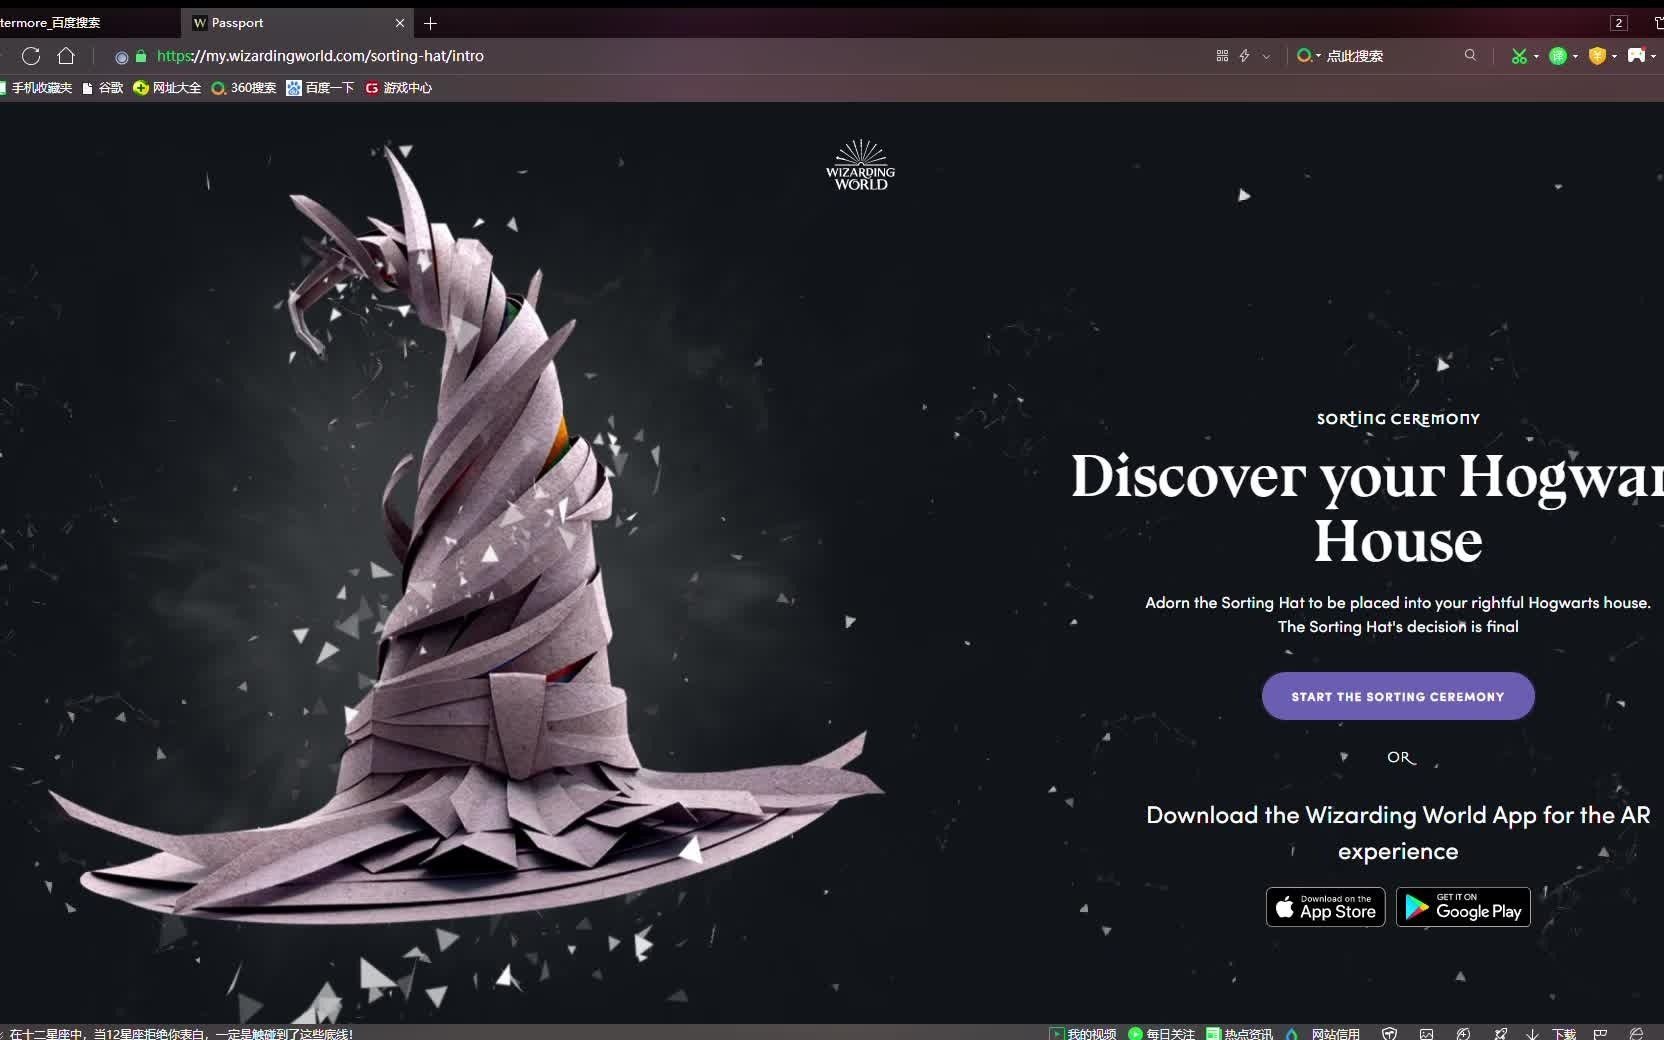Open the yellow shield wallet extension
The width and height of the screenshot is (1664, 1040).
[1597, 56]
